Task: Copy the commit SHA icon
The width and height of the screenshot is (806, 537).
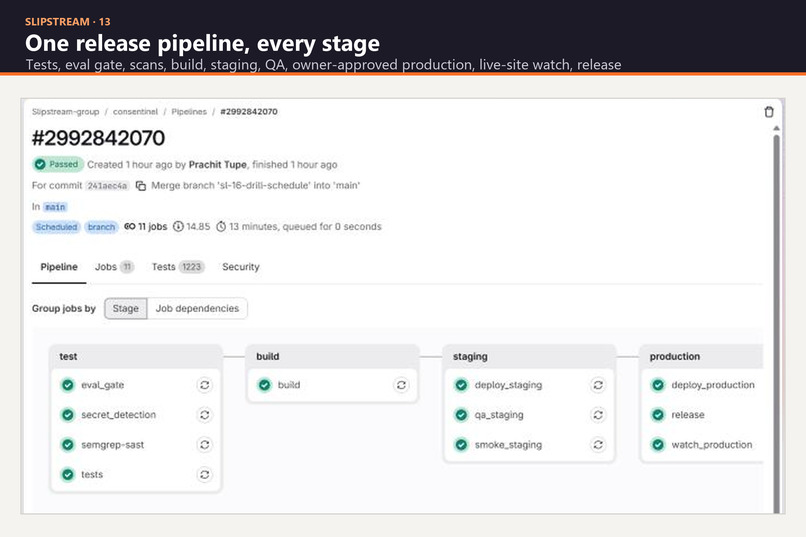Action: 141,186
